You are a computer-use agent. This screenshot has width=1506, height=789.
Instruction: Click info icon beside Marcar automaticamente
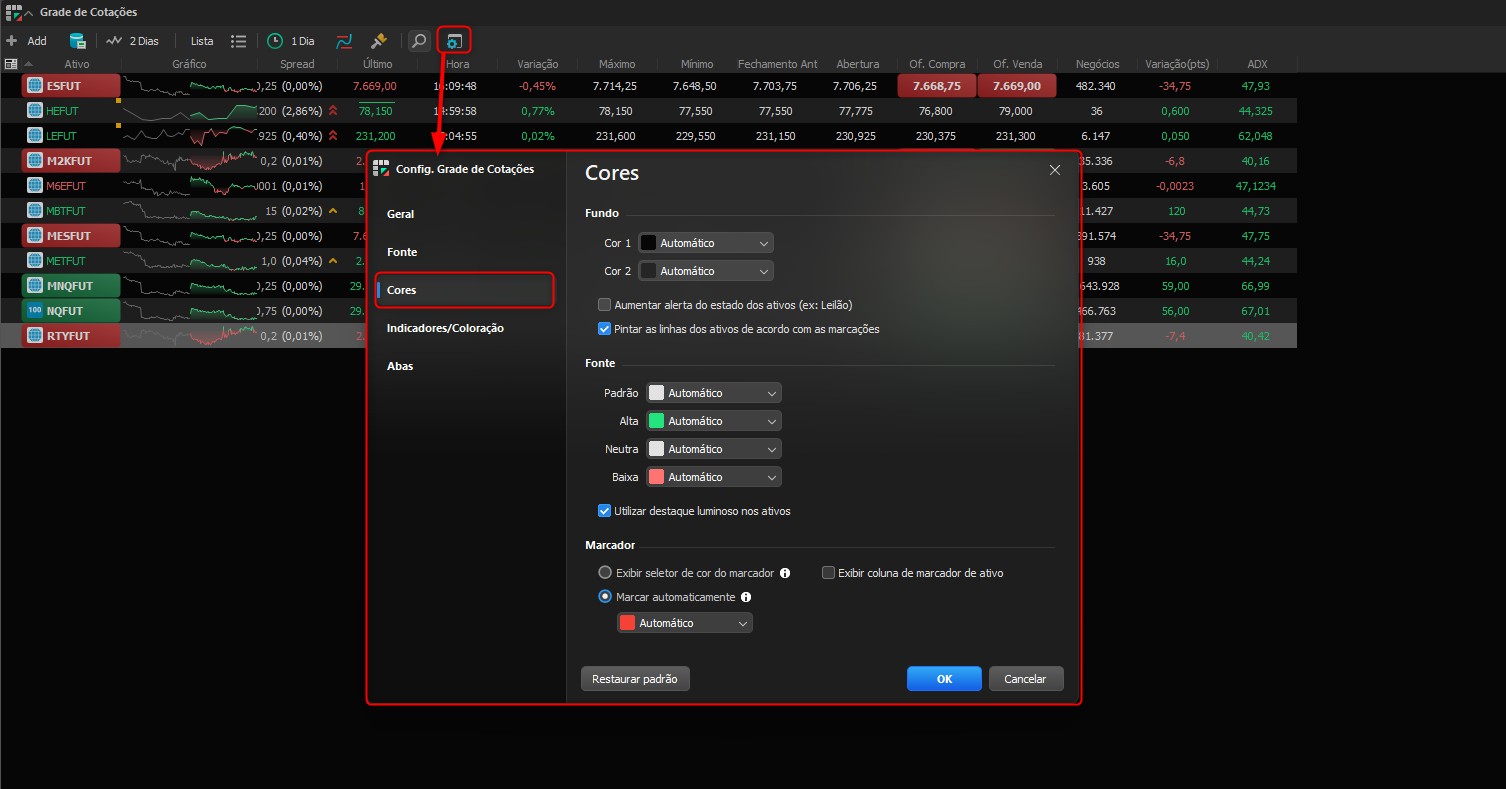[x=746, y=597]
